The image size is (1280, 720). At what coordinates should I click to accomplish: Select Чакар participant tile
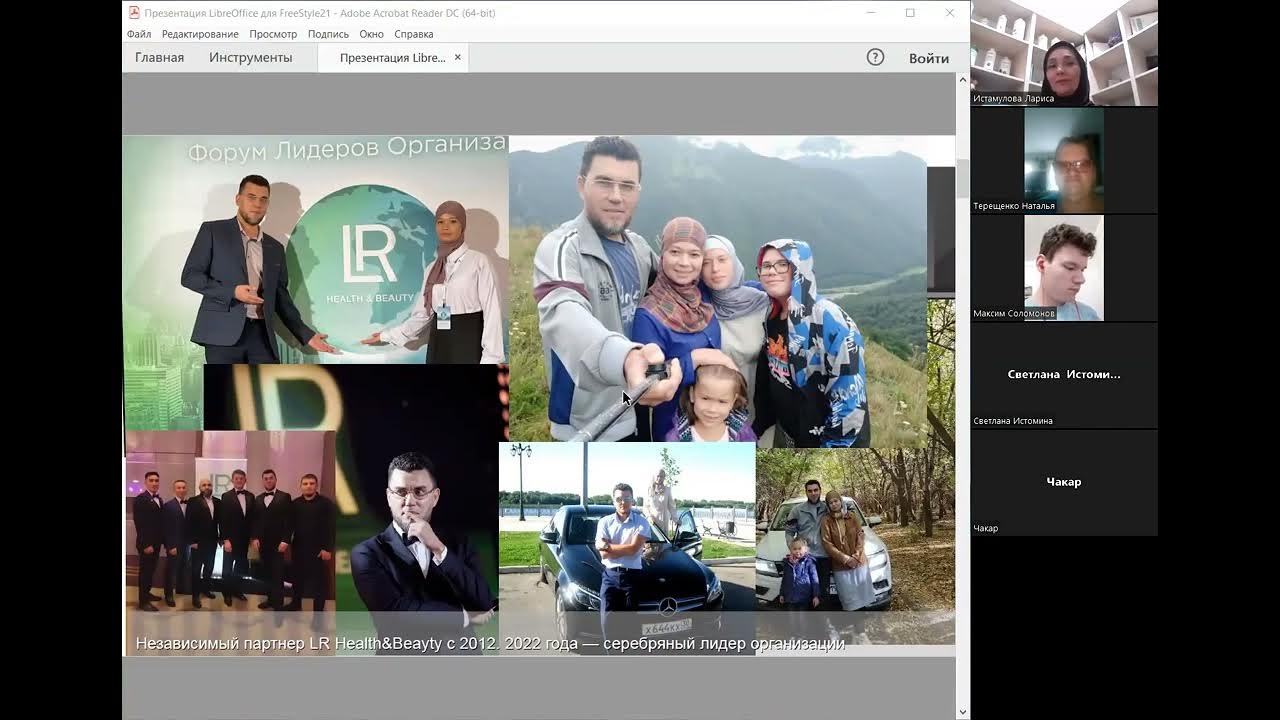(x=1064, y=482)
